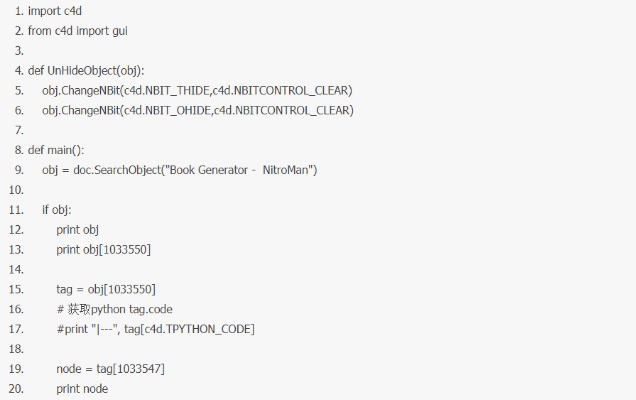Click the 'if obj:' statement
The image size is (636, 400).
tap(57, 210)
